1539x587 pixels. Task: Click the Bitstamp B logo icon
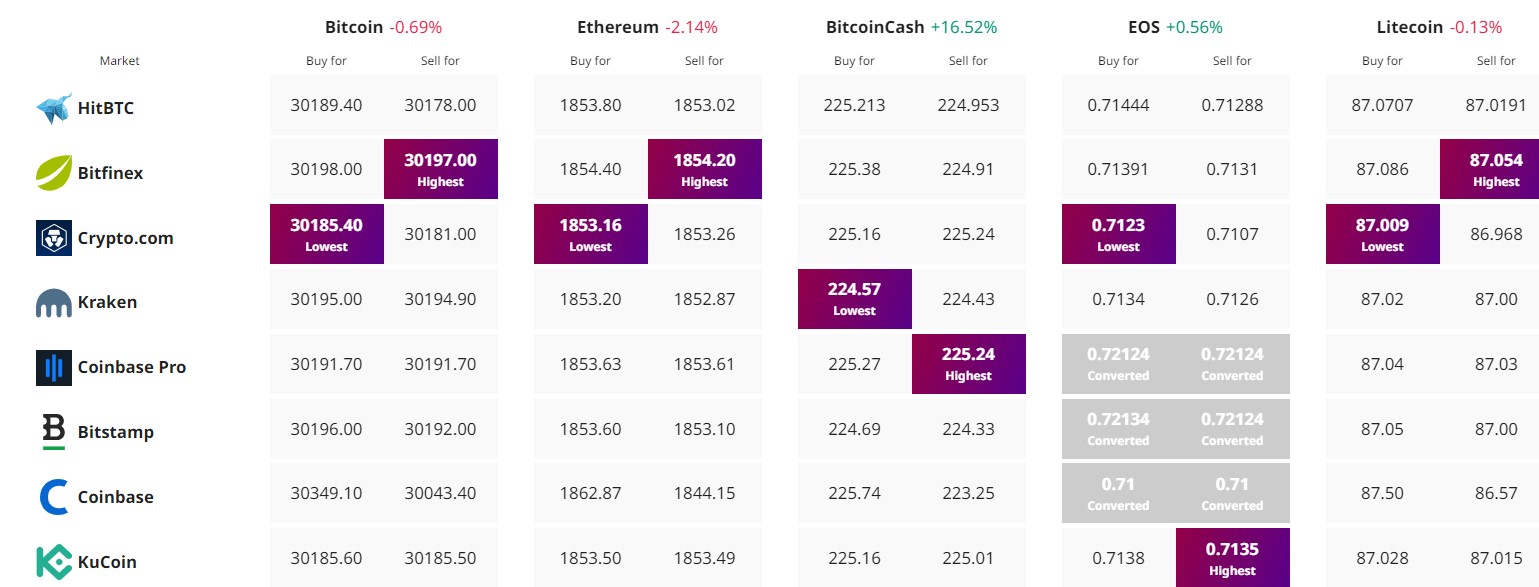pyautogui.click(x=53, y=432)
